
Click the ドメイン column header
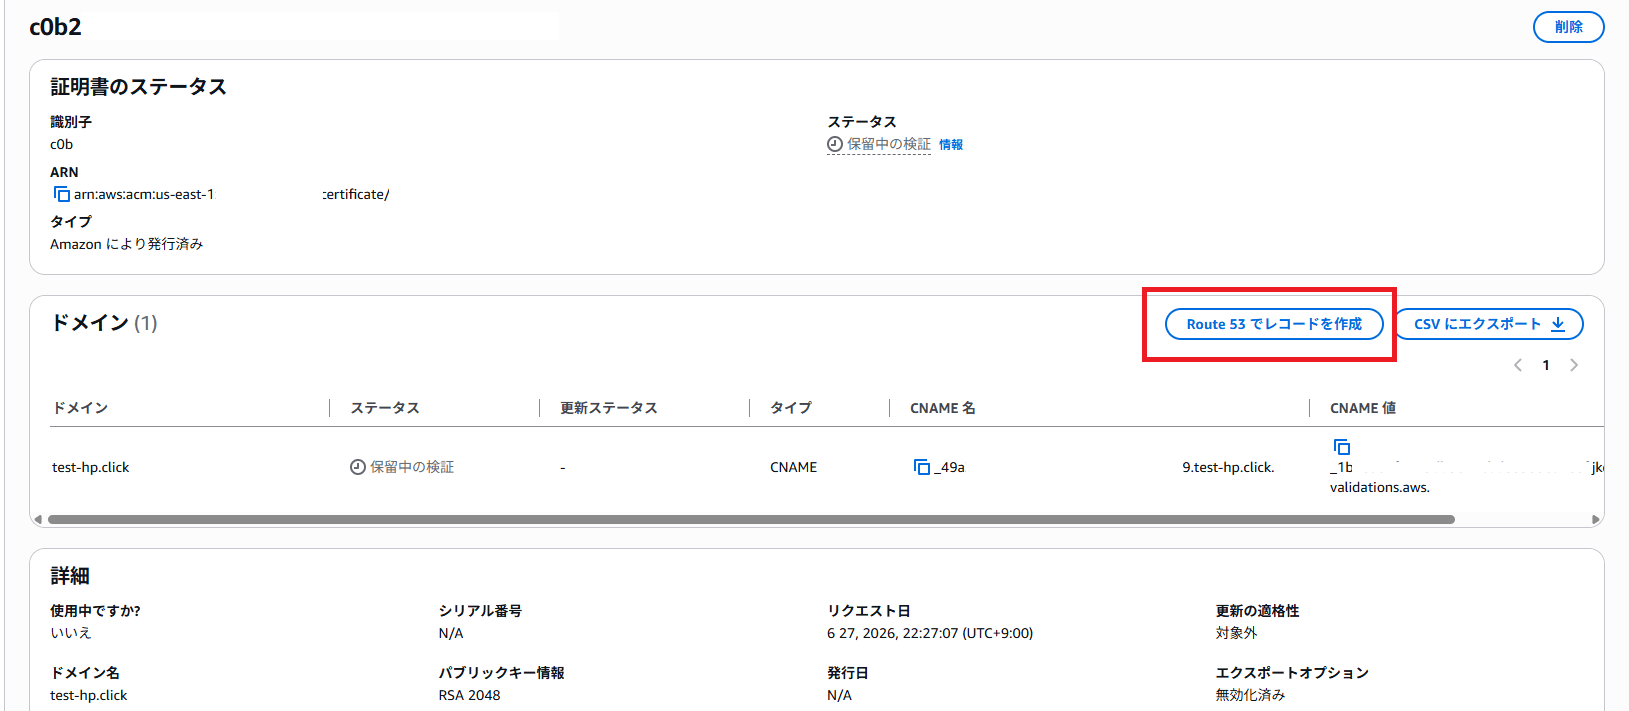[80, 408]
